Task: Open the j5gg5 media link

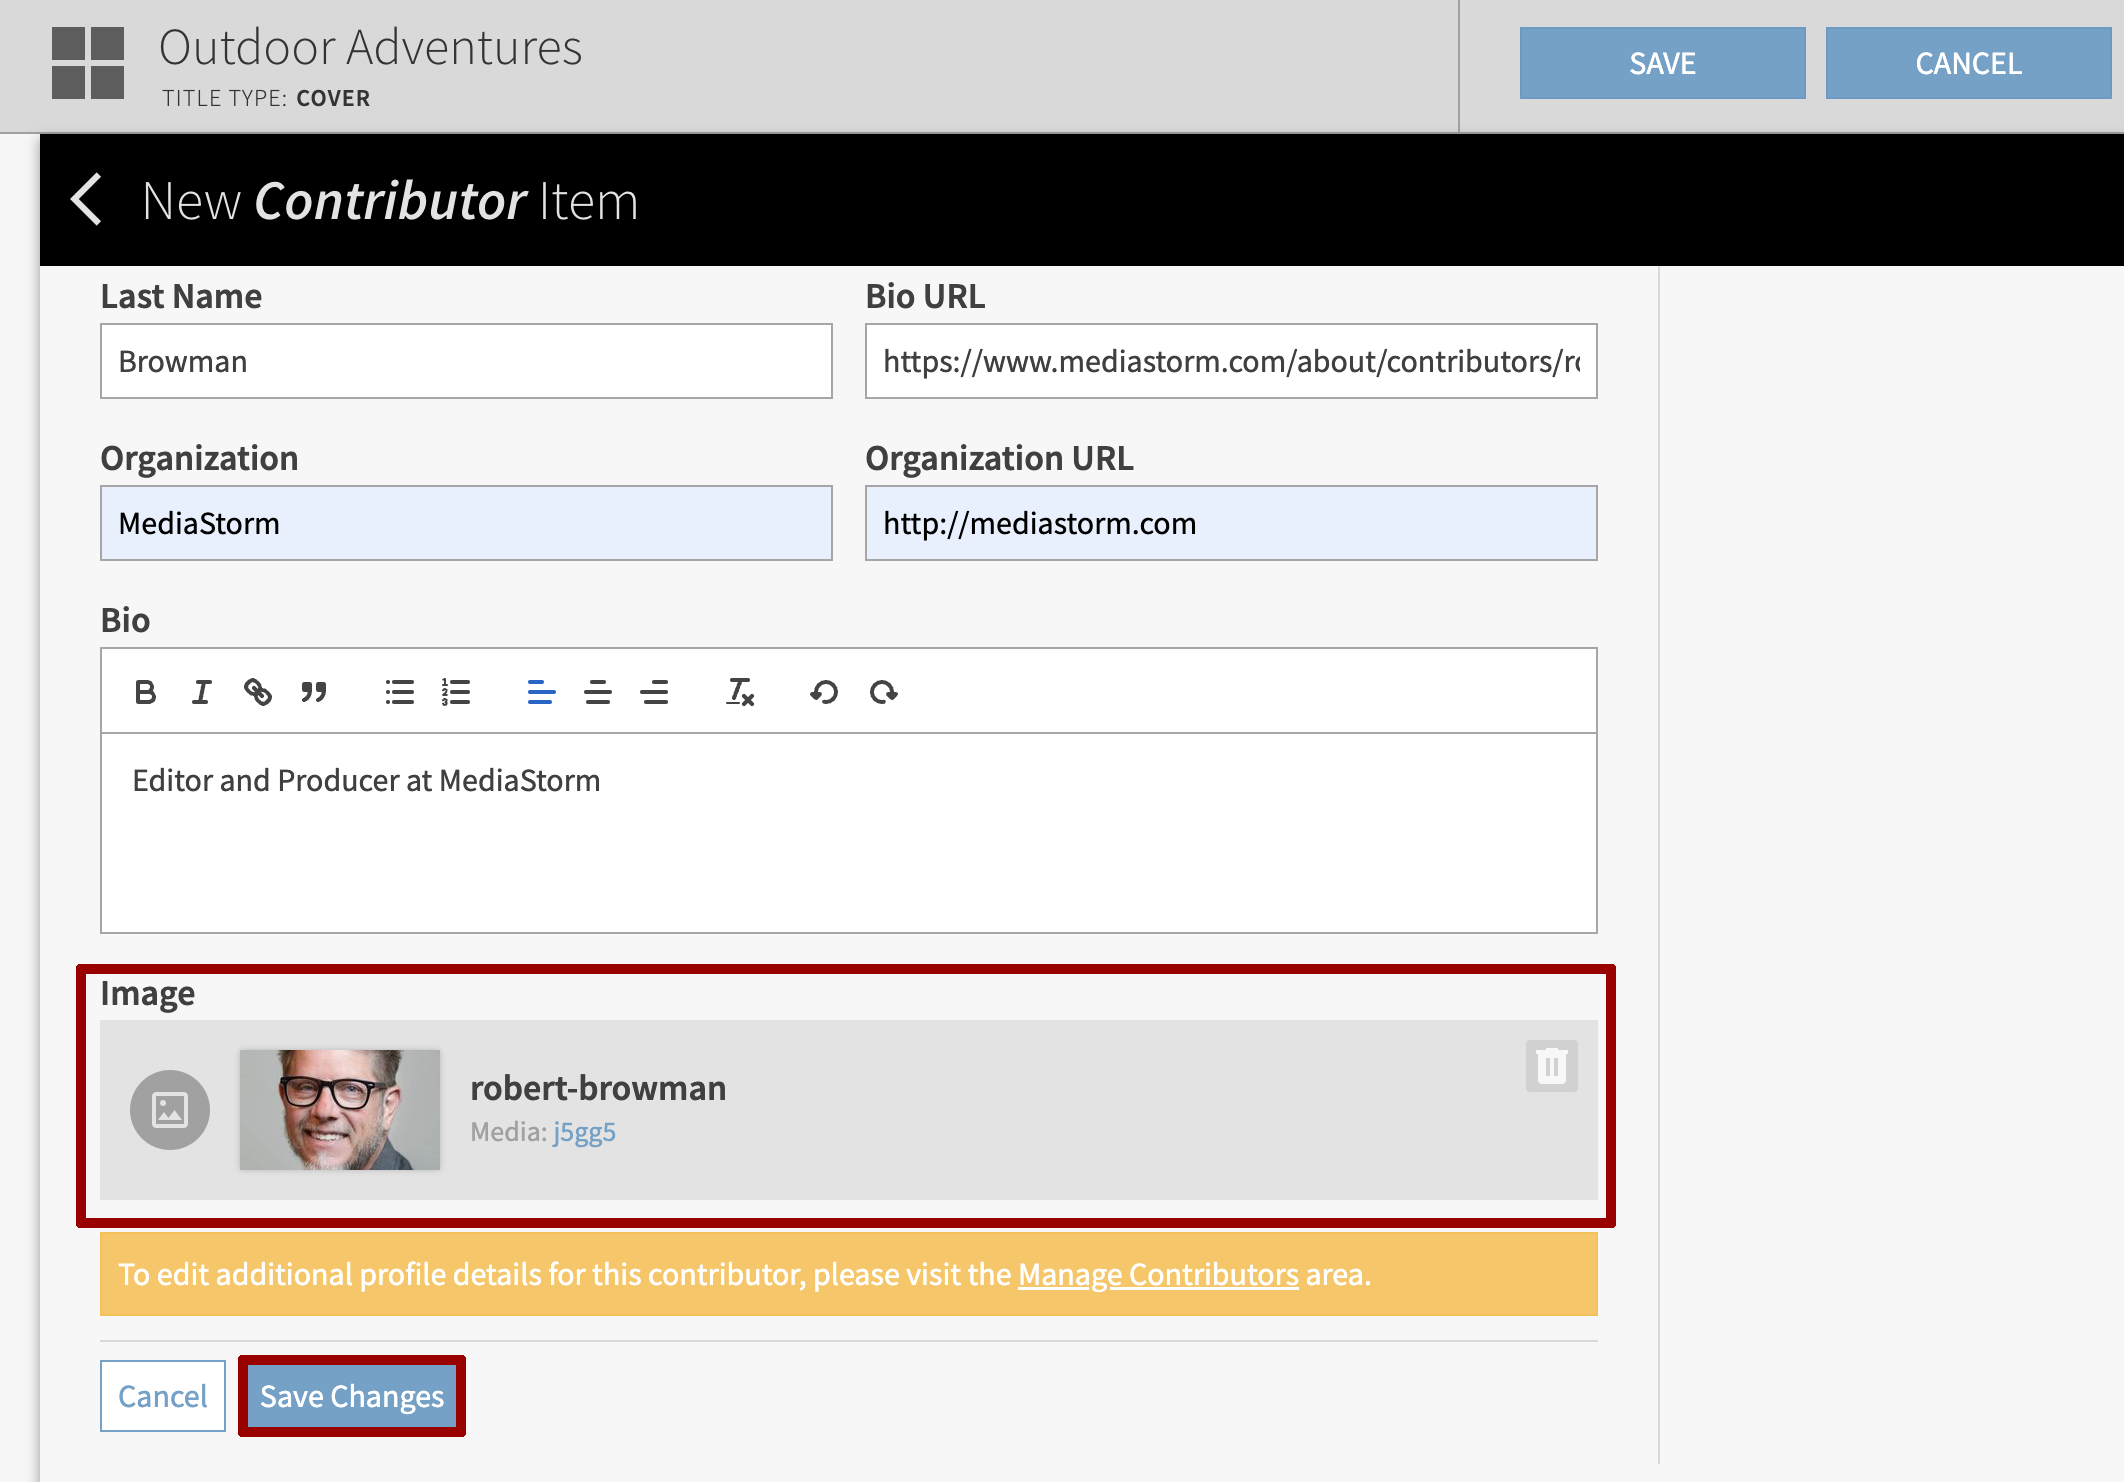Action: pos(585,1132)
